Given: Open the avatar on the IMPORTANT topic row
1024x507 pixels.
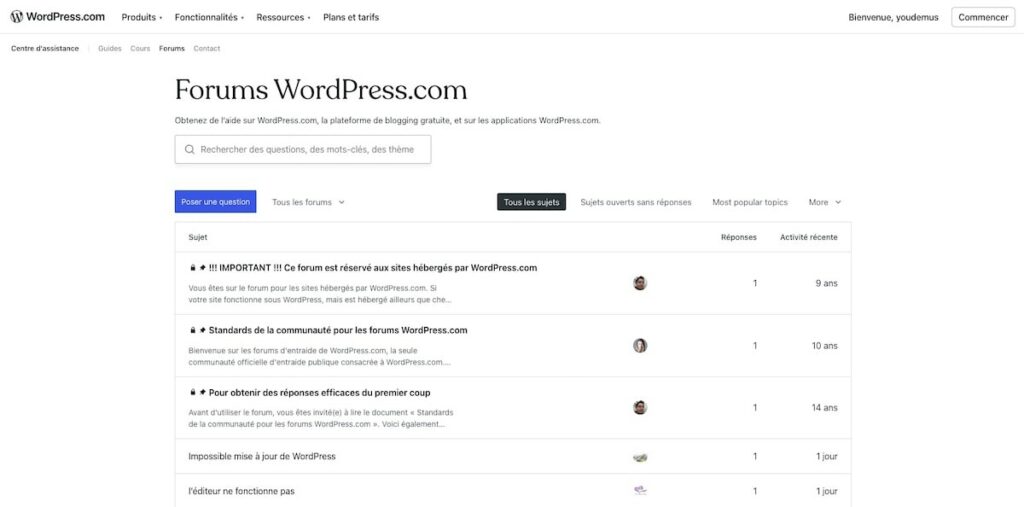Looking at the screenshot, I should (x=640, y=283).
